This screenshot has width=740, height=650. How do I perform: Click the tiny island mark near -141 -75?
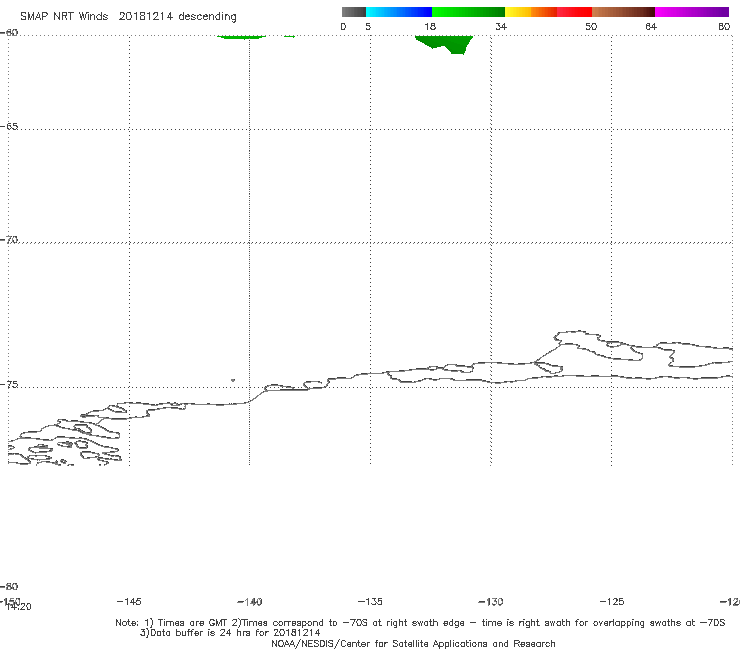coord(233,380)
